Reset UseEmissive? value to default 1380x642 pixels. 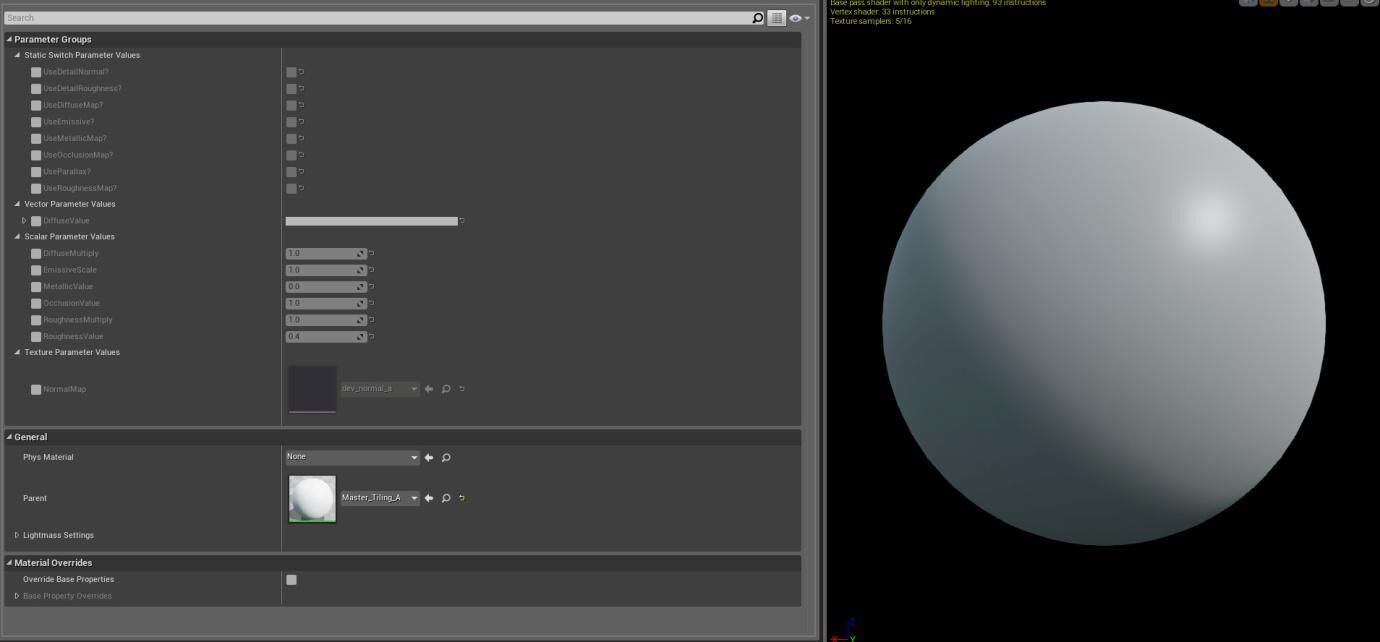pyautogui.click(x=301, y=122)
